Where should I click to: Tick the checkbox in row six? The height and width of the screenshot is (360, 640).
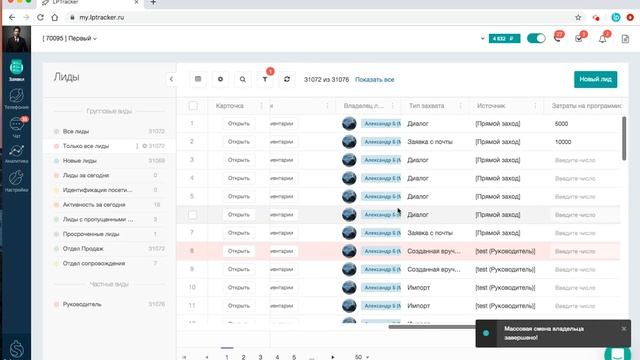(193, 215)
